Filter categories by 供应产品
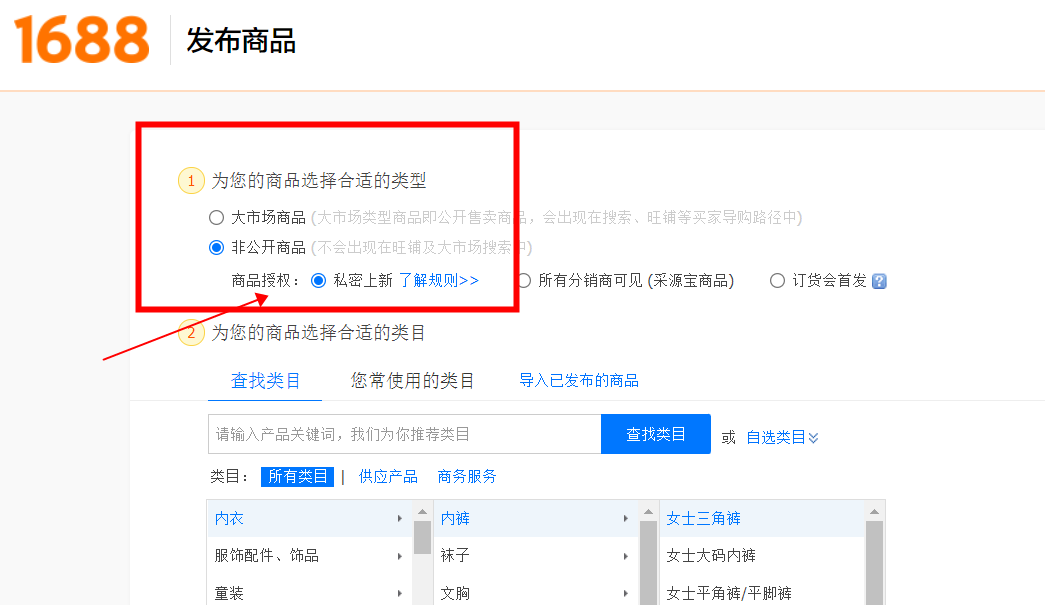The height and width of the screenshot is (605, 1045). (388, 476)
